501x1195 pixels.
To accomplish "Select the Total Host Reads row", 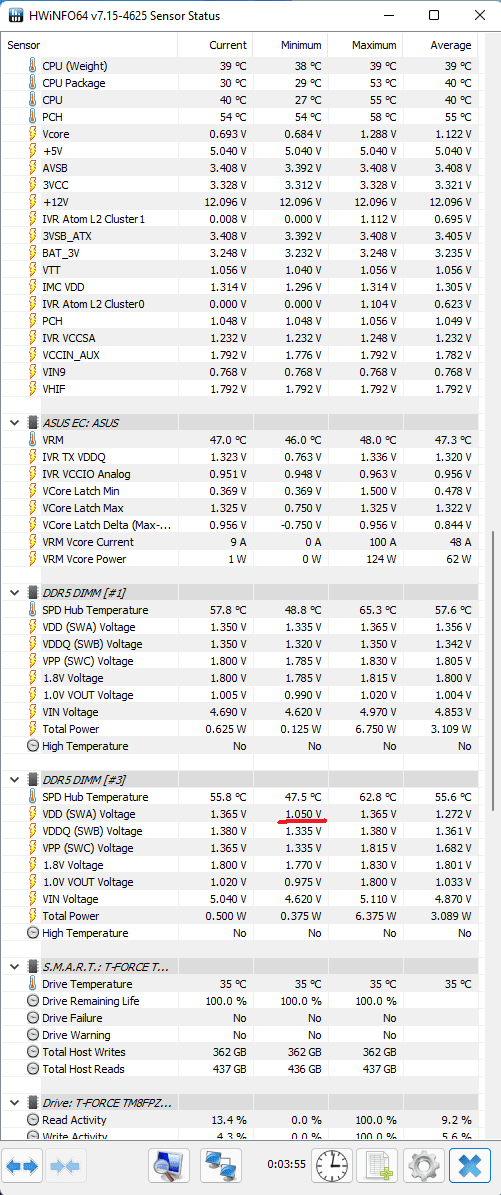I will point(241,1069).
